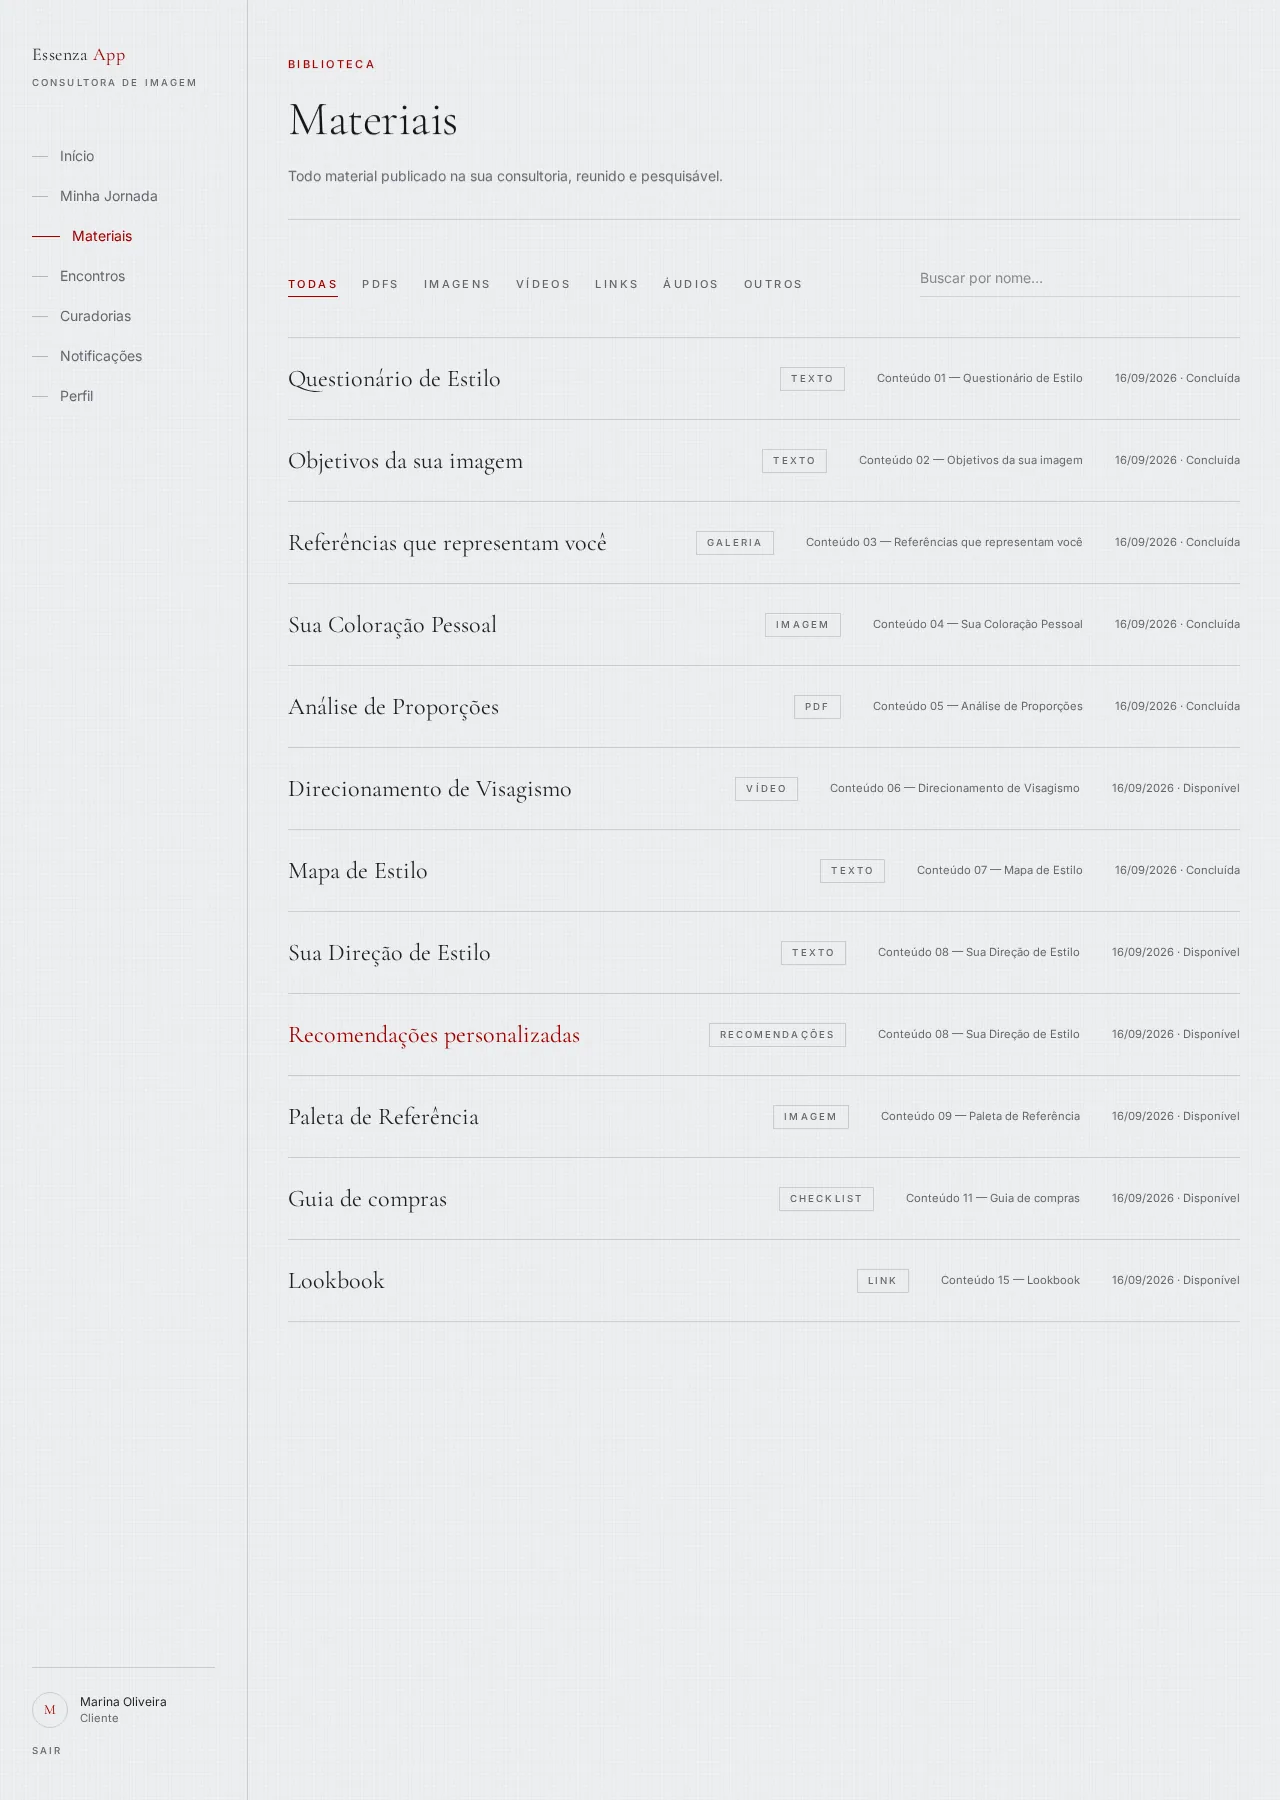Open Referências que representam você
Image resolution: width=1280 pixels, height=1800 pixels.
click(447, 543)
